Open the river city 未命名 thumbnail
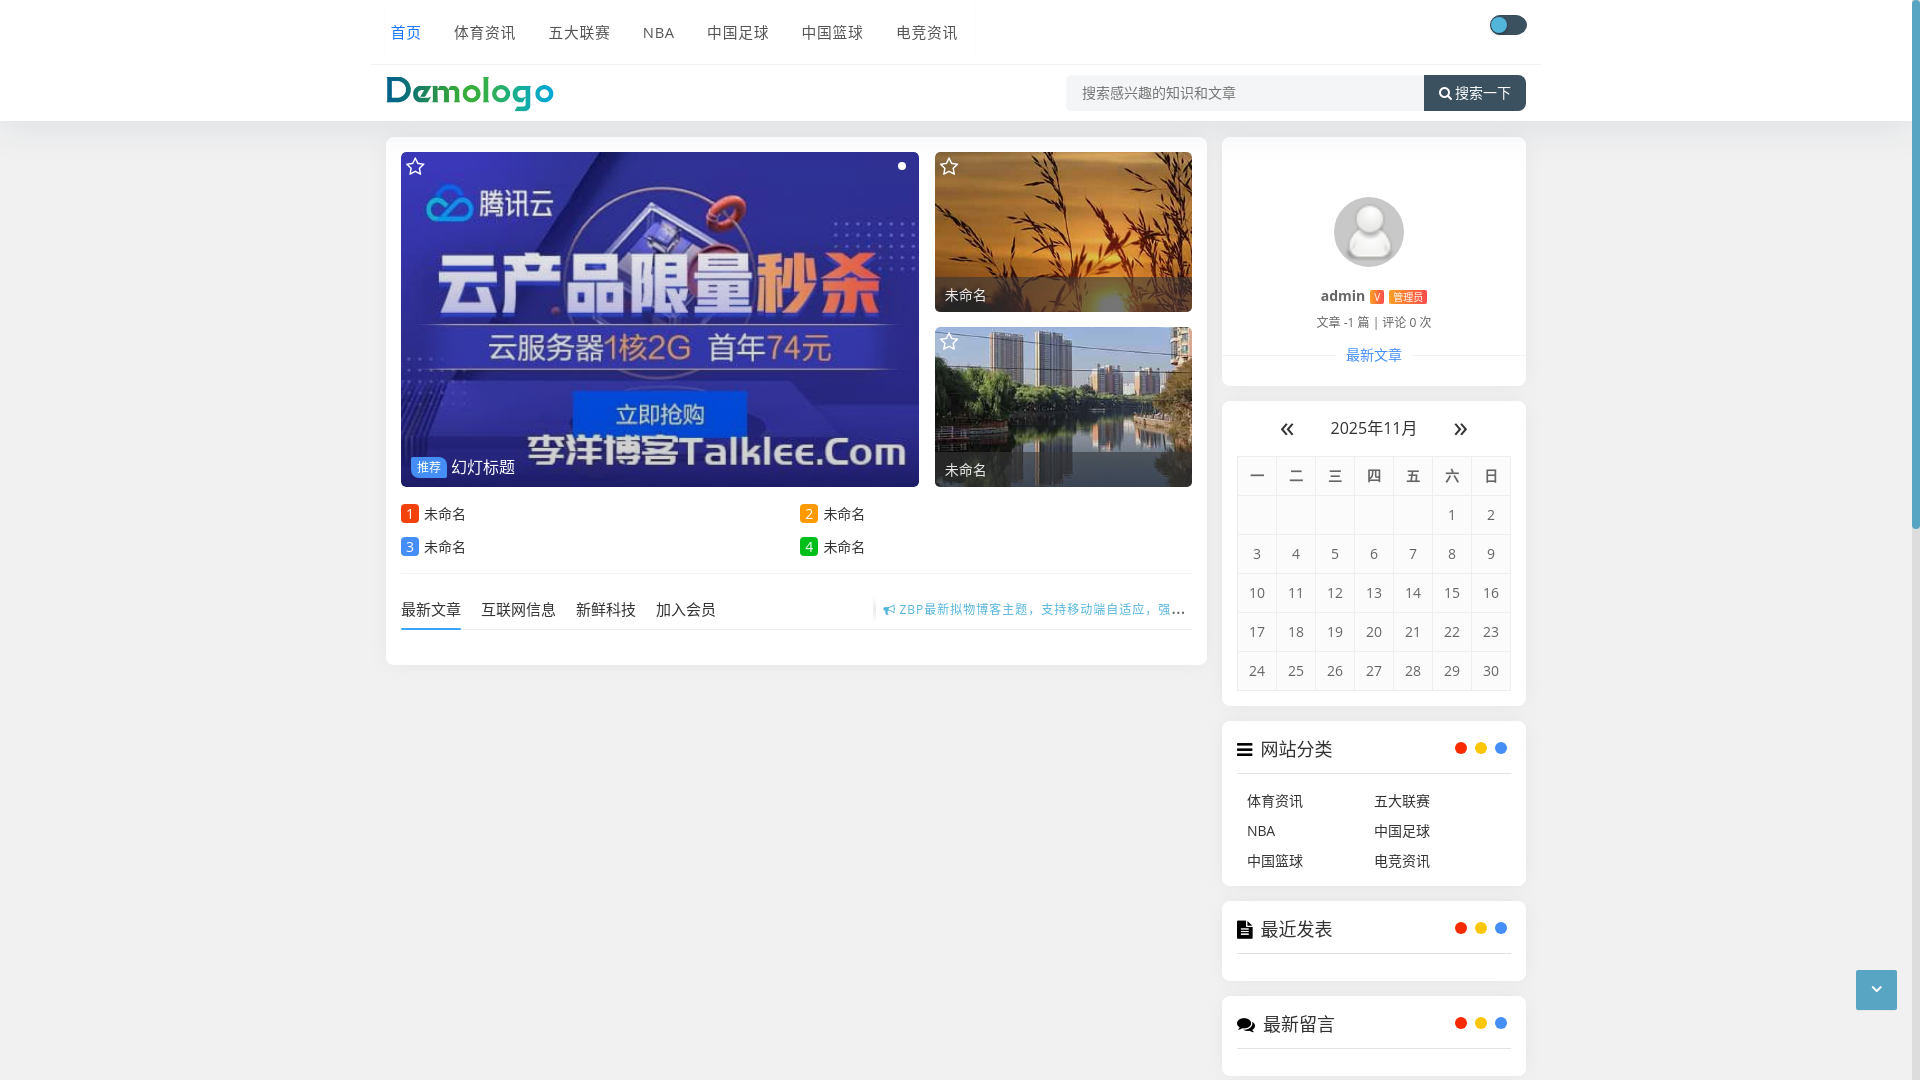 [1063, 407]
